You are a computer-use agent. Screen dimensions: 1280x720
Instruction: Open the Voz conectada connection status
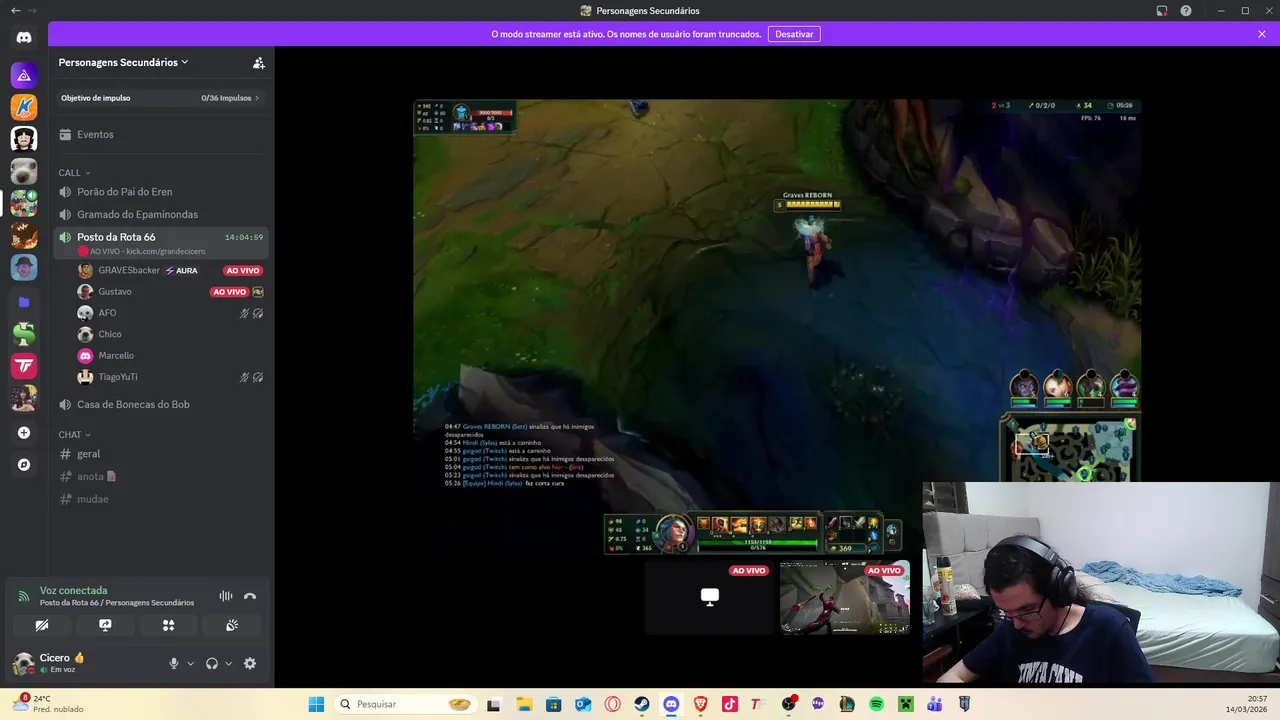tap(73, 590)
